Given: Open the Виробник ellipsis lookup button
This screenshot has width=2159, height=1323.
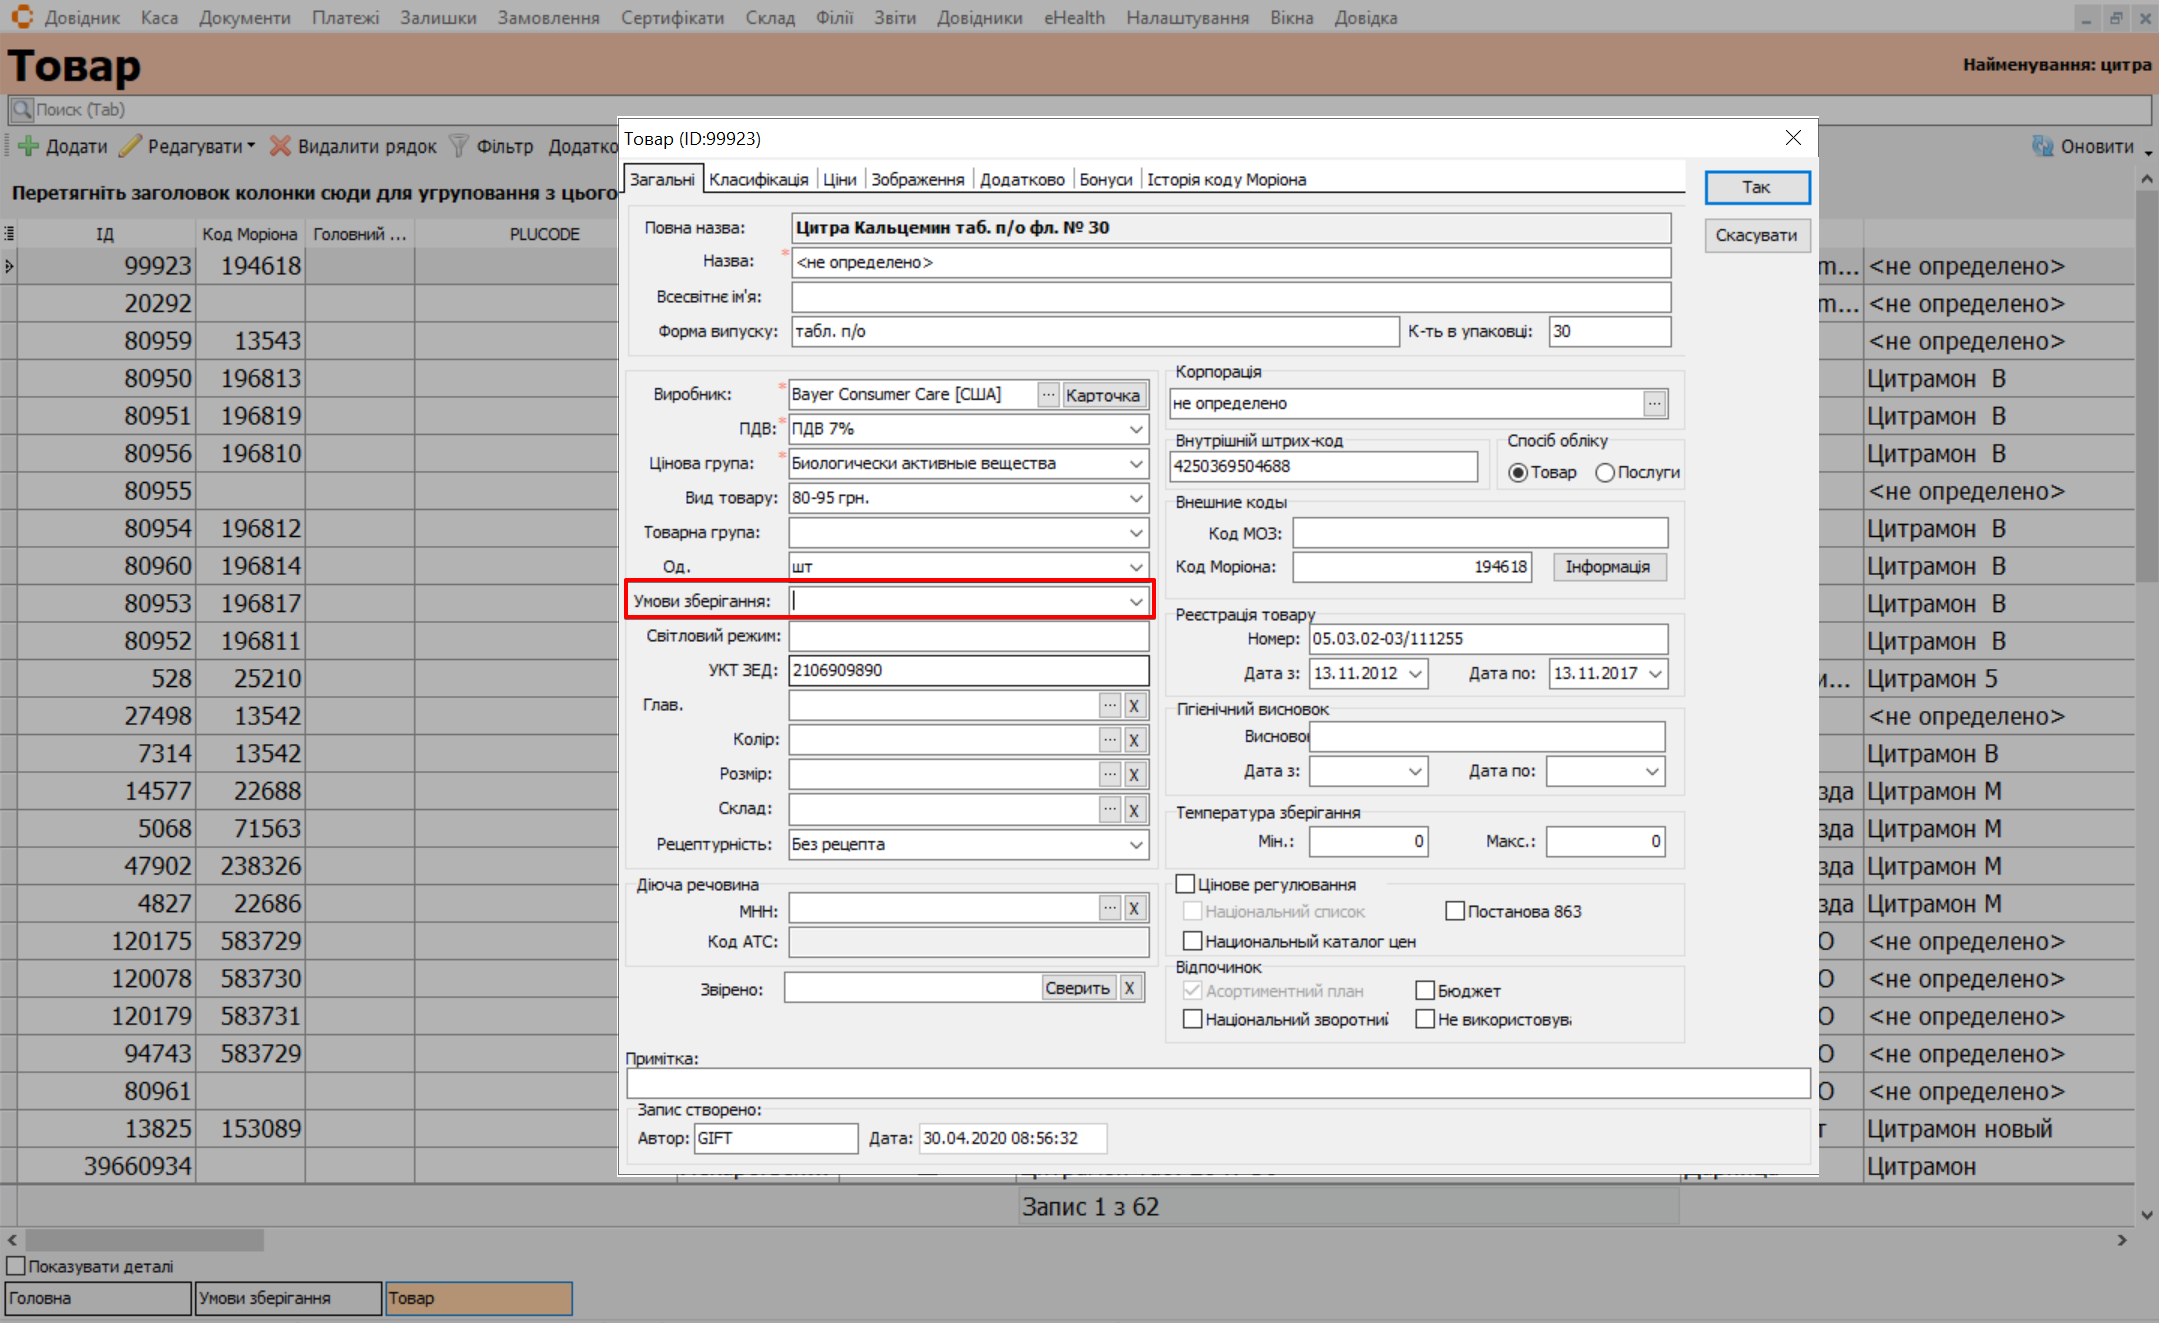Looking at the screenshot, I should [x=1047, y=395].
